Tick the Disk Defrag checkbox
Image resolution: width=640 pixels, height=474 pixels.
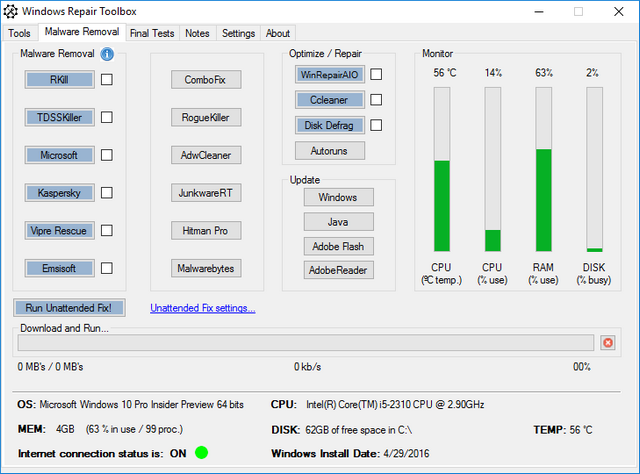[376, 125]
